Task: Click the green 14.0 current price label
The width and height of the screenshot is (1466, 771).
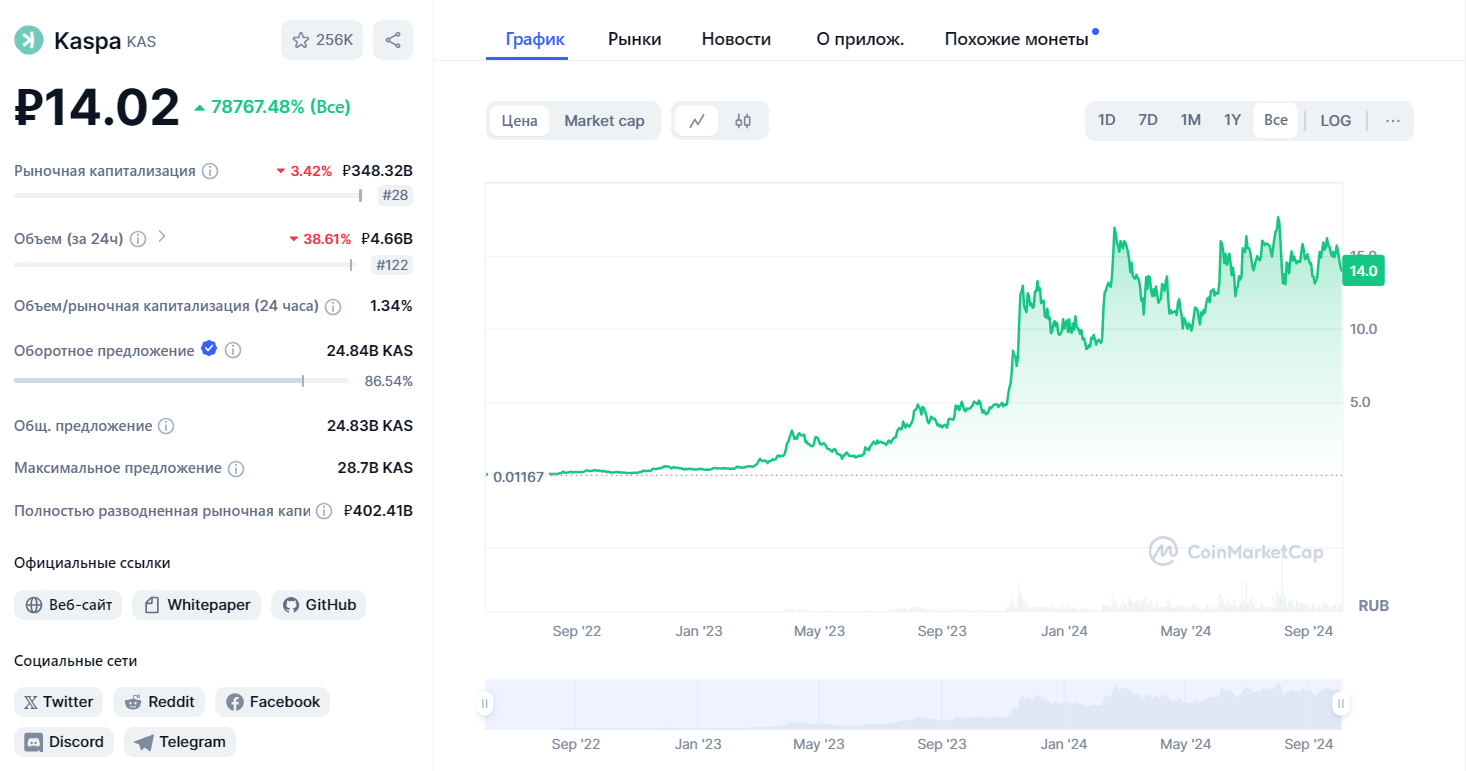Action: (x=1363, y=271)
